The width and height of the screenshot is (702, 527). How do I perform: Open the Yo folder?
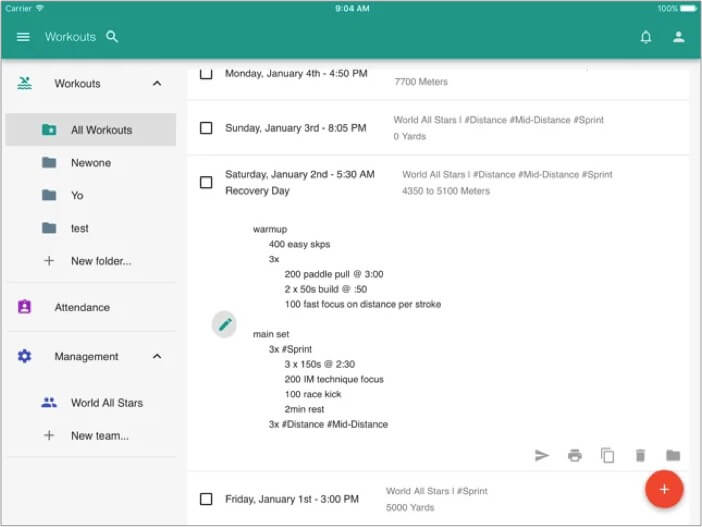[x=91, y=195]
